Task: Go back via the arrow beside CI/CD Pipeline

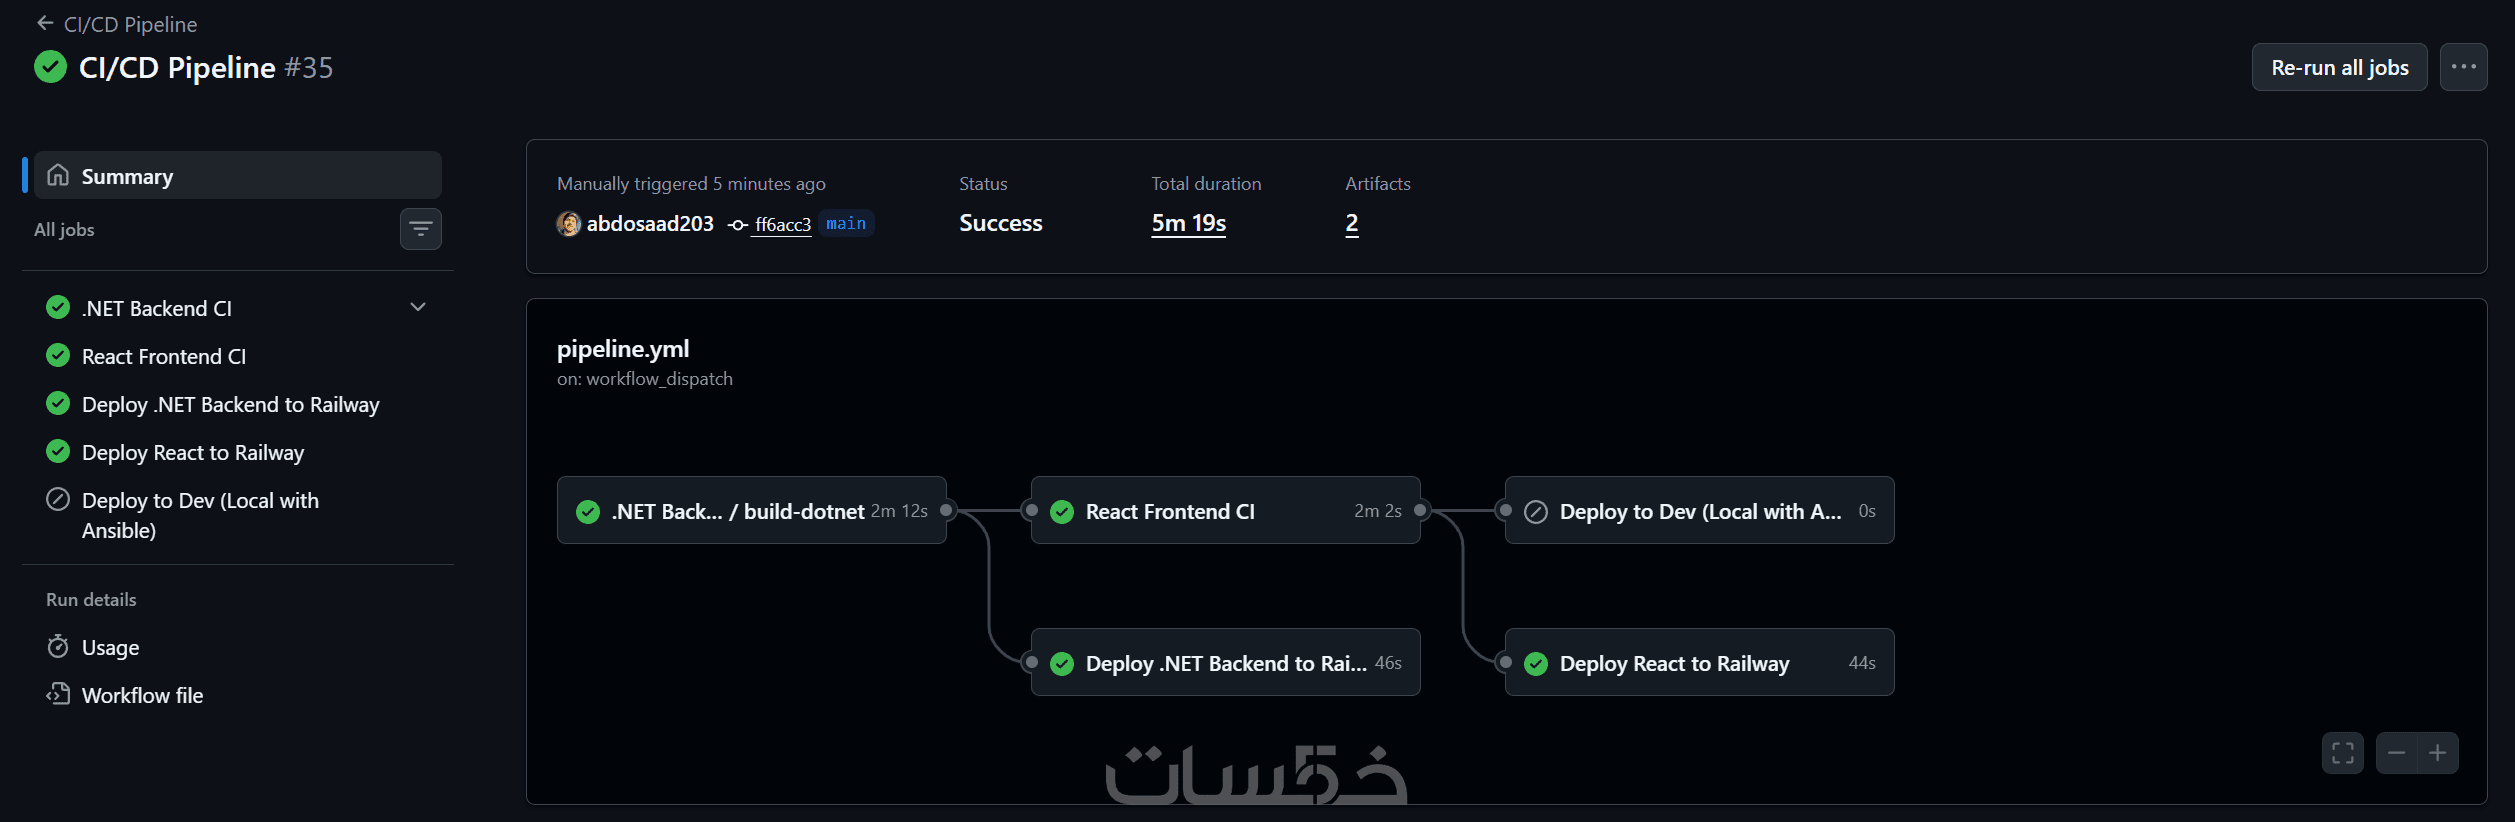Action: [45, 23]
